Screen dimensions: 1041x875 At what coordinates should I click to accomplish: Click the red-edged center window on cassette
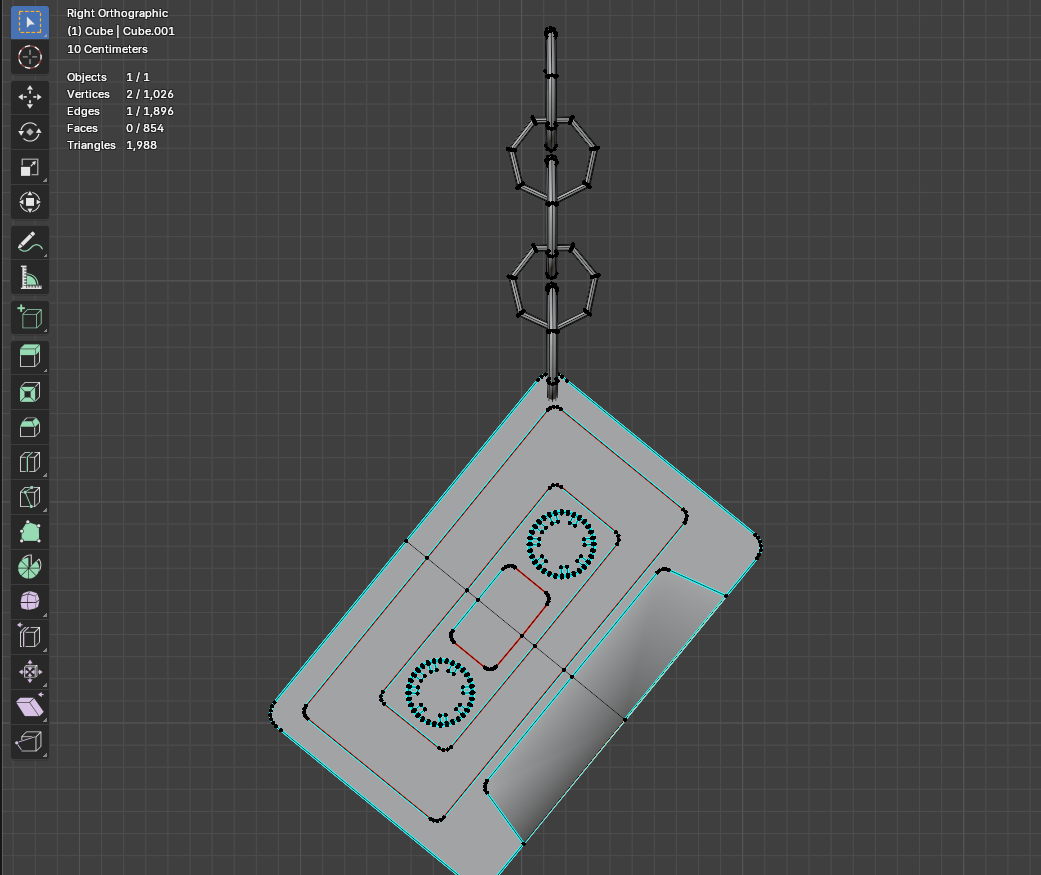[x=500, y=617]
